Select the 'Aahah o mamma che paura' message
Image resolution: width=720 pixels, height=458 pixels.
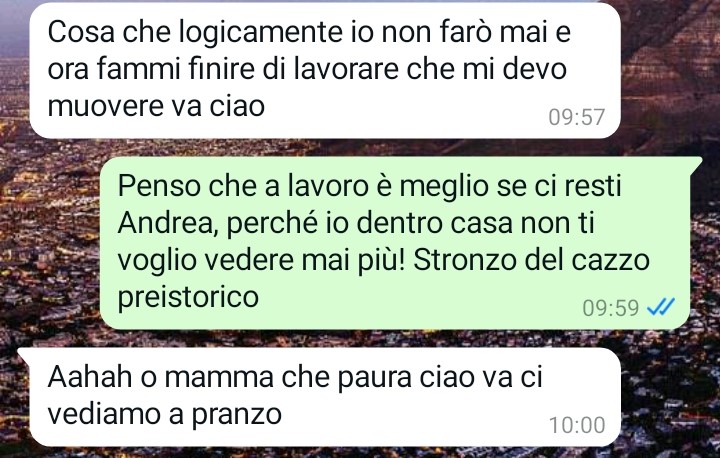point(319,397)
